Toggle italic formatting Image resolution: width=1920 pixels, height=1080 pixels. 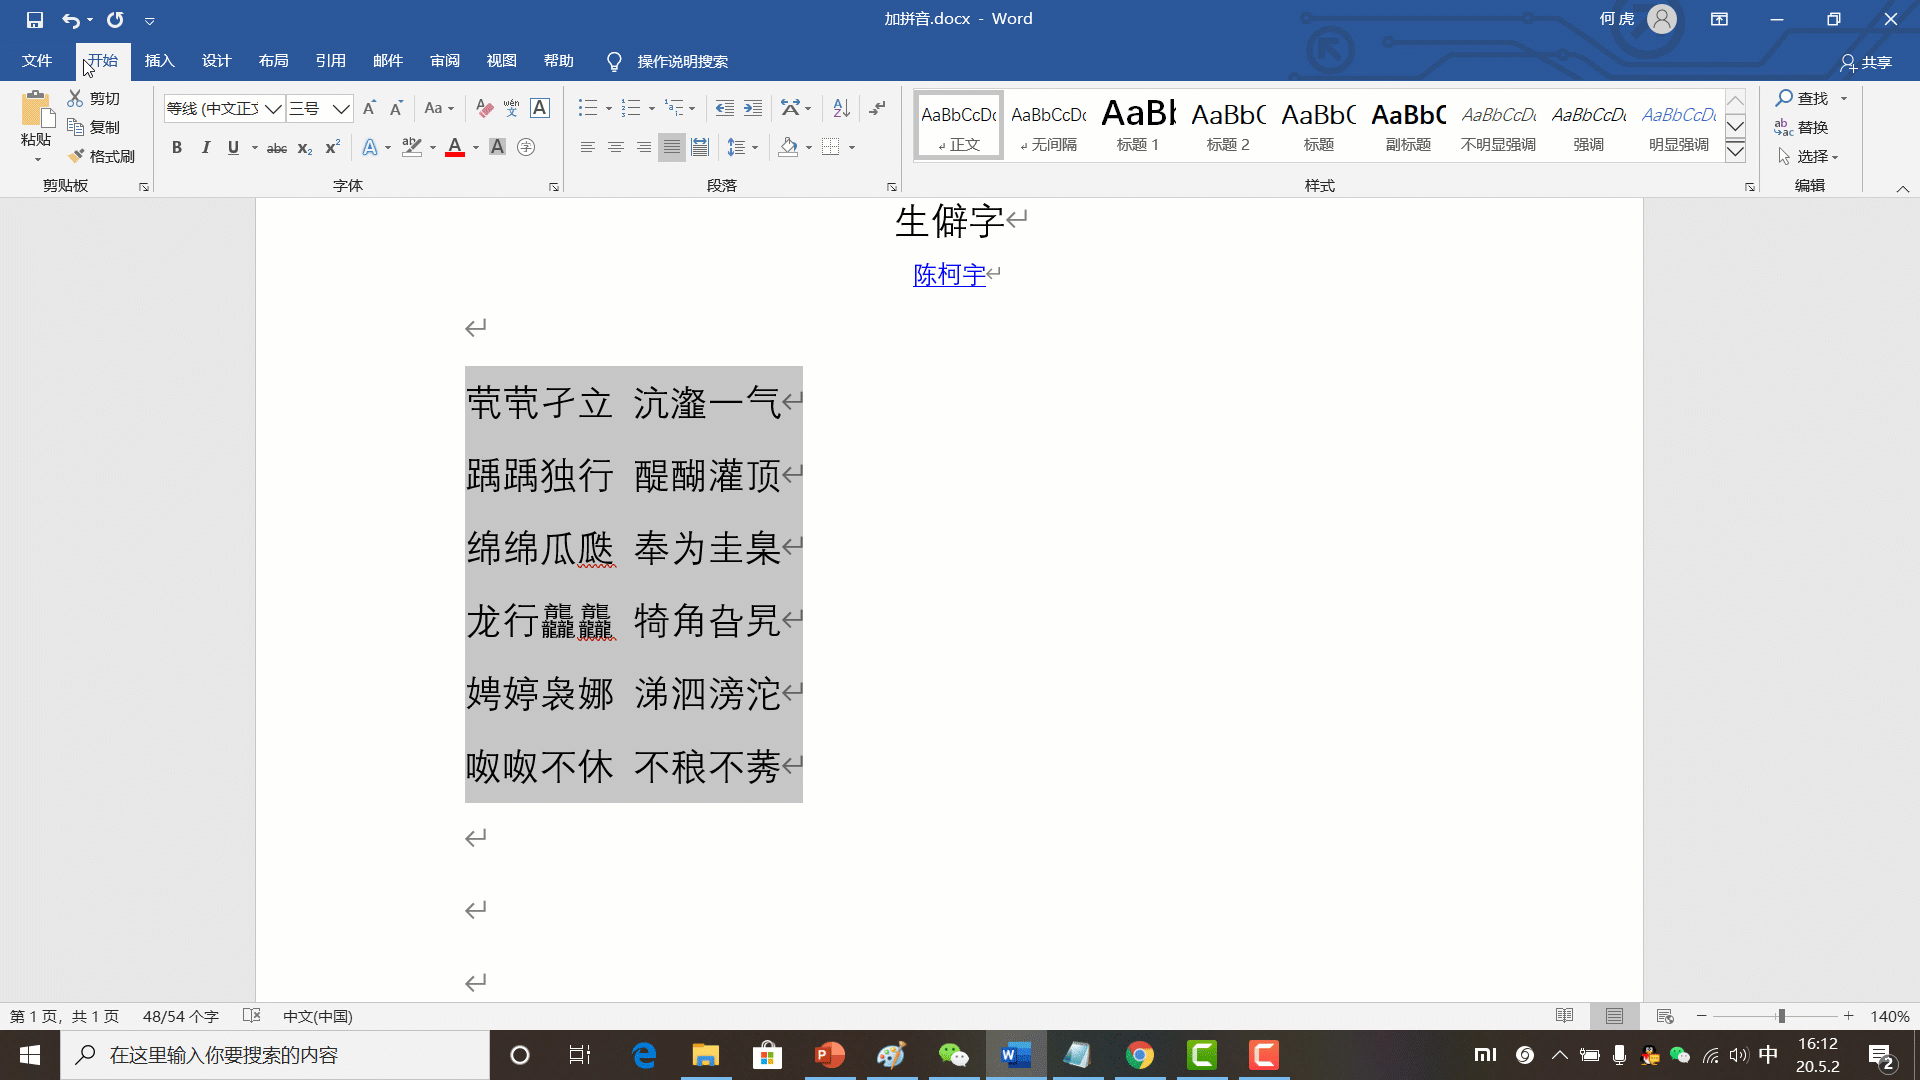(x=205, y=148)
